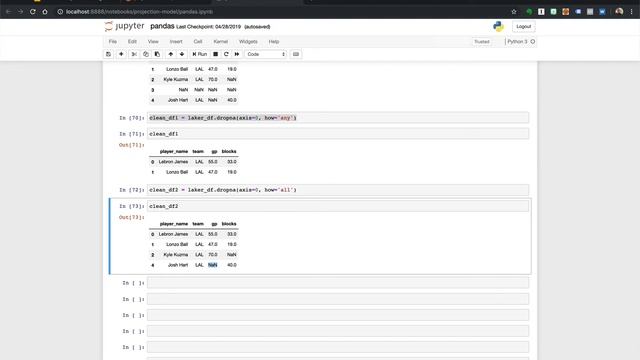Click the team column header in Out[73]

point(198,224)
